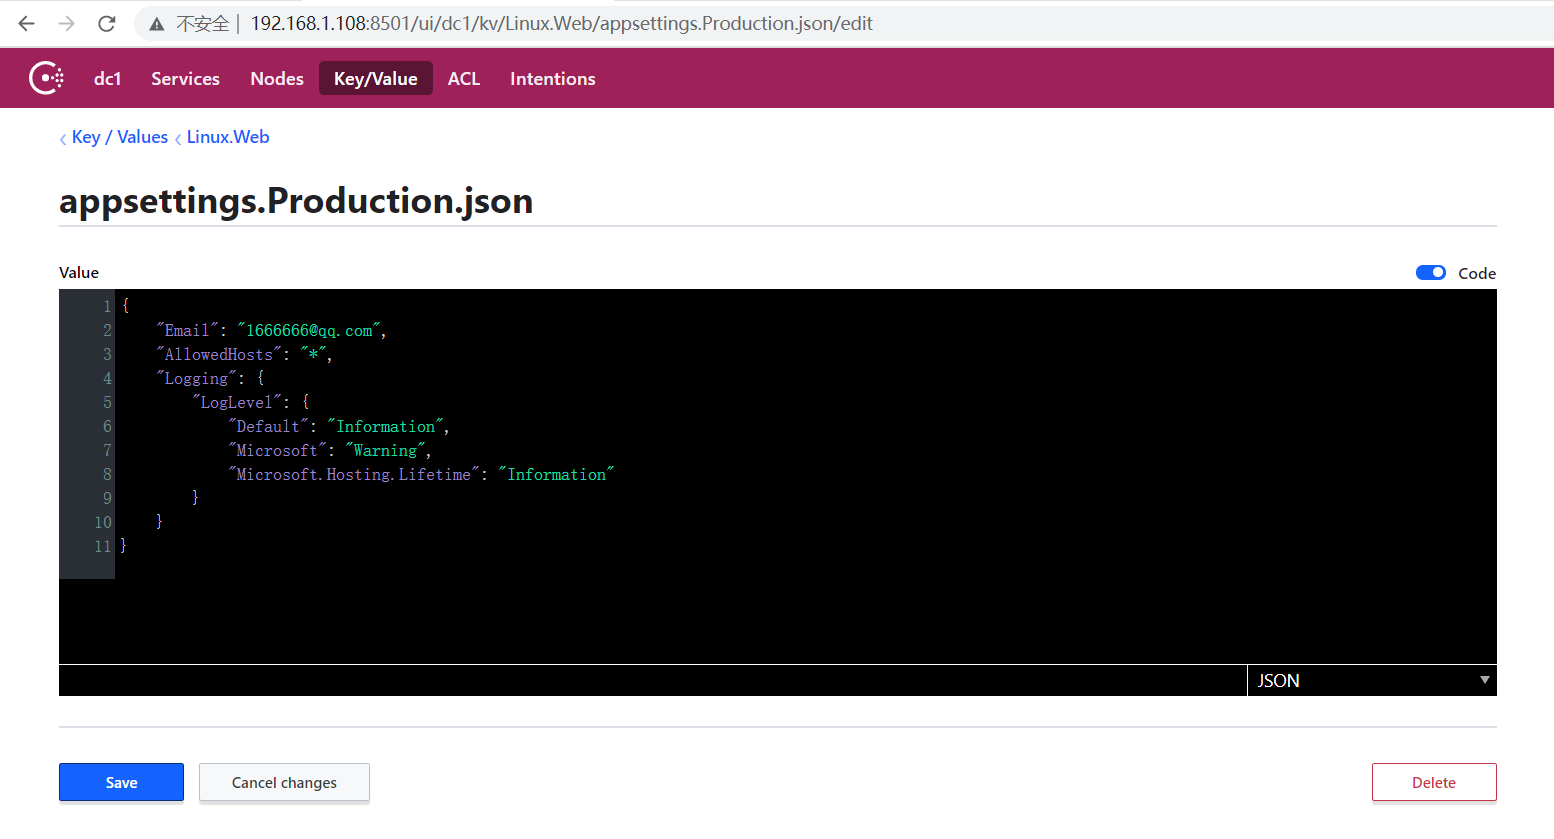Click the Email value "1666666@qq.com"

[x=310, y=330]
